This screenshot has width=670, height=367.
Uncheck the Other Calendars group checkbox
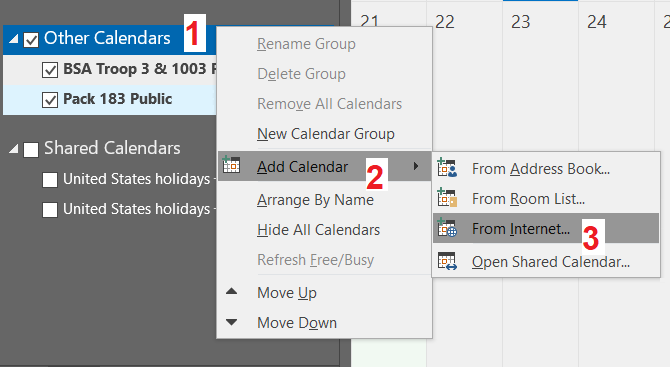pos(31,40)
